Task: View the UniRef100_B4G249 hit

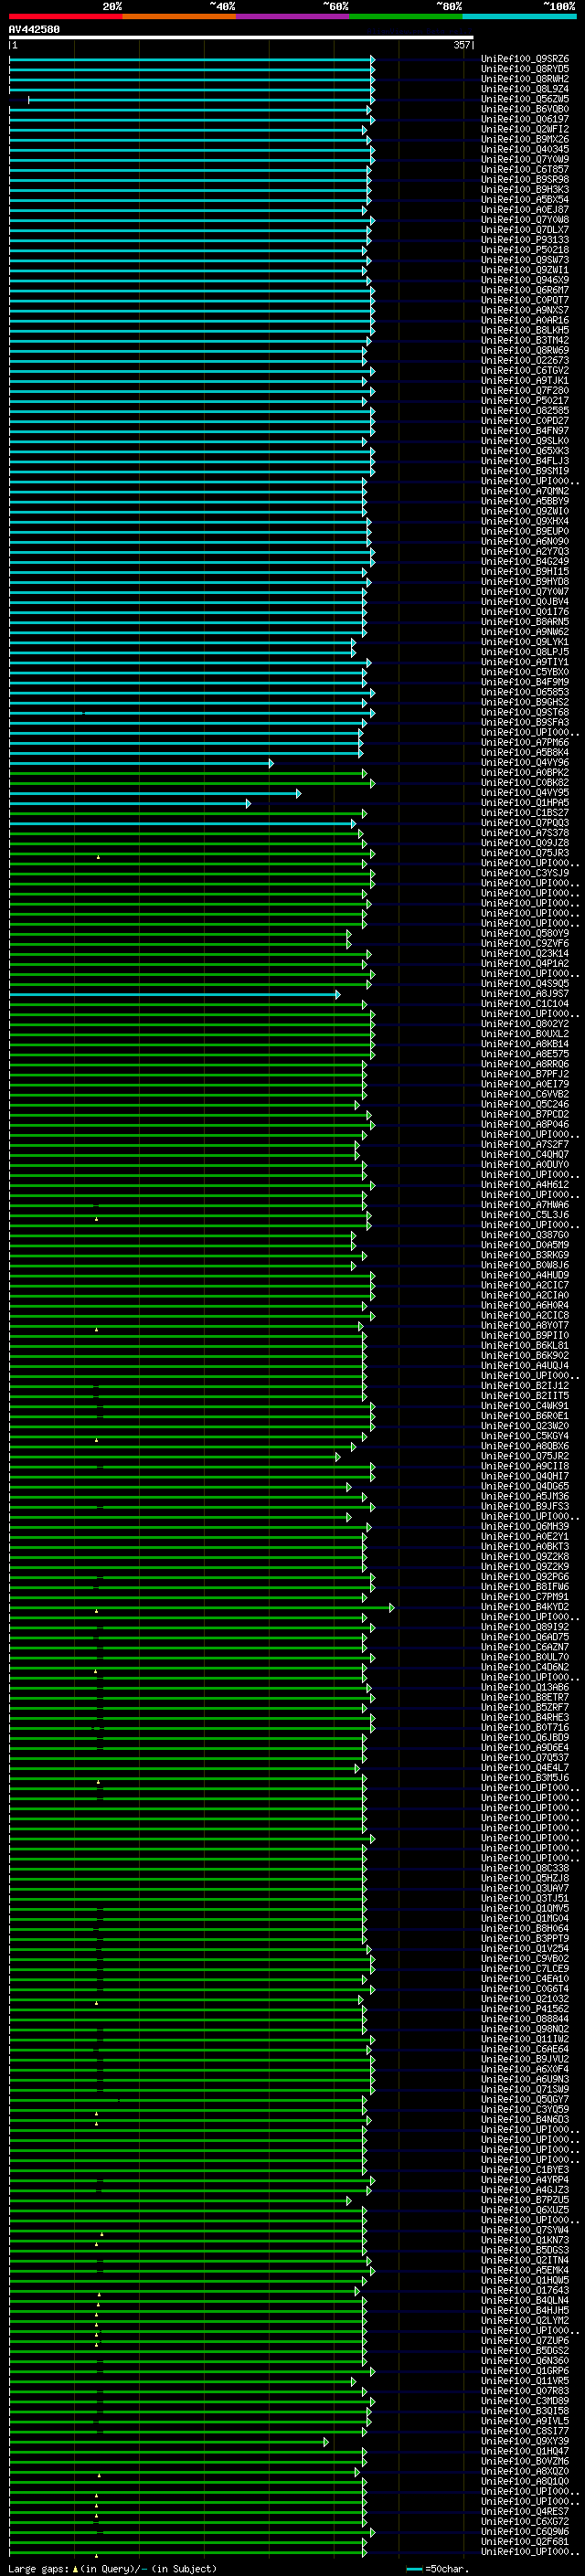Action: point(525,561)
